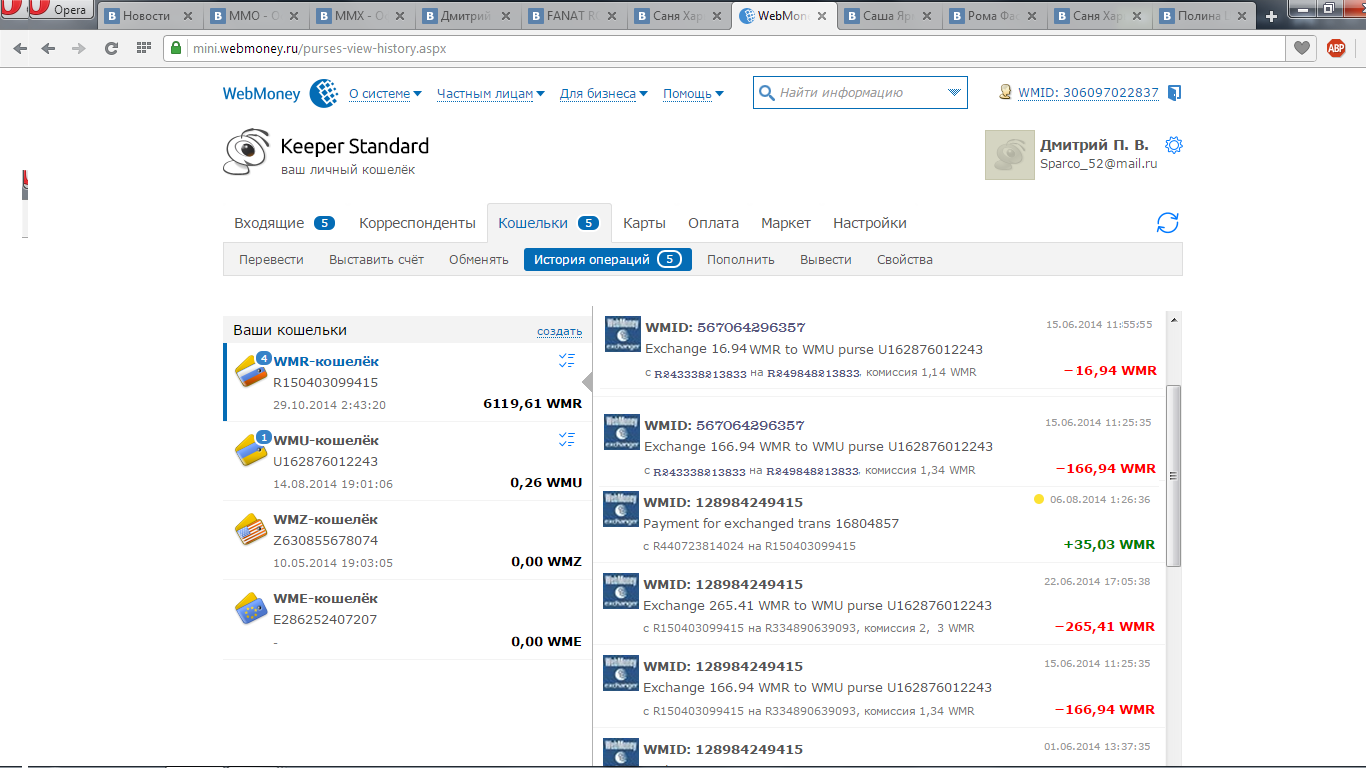This screenshot has height=768, width=1366.
Task: Expand the 'О системе' dropdown menu
Action: tap(385, 94)
